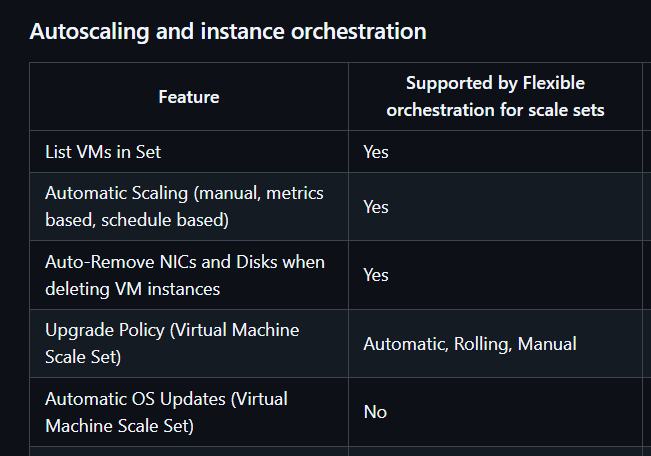Click the word 'Manual' in Upgrade Policy values

pyautogui.click(x=551, y=343)
